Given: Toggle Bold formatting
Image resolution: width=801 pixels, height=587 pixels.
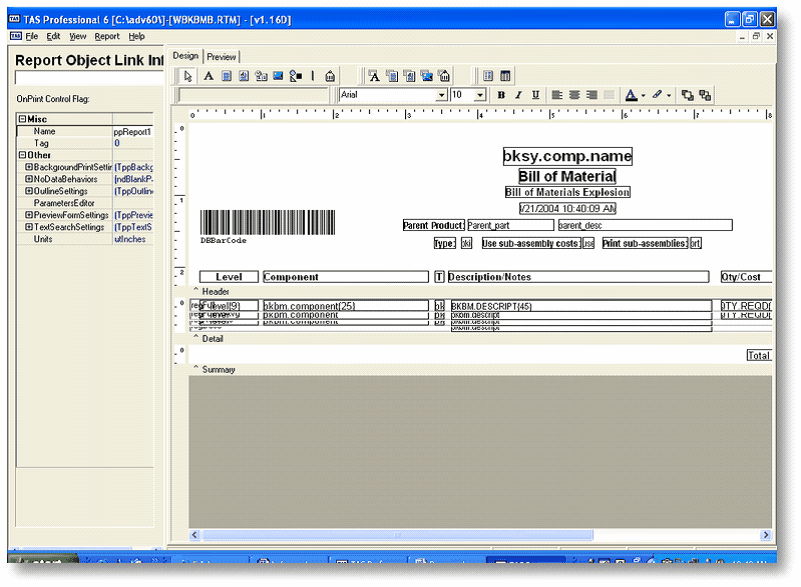Looking at the screenshot, I should click(x=501, y=95).
